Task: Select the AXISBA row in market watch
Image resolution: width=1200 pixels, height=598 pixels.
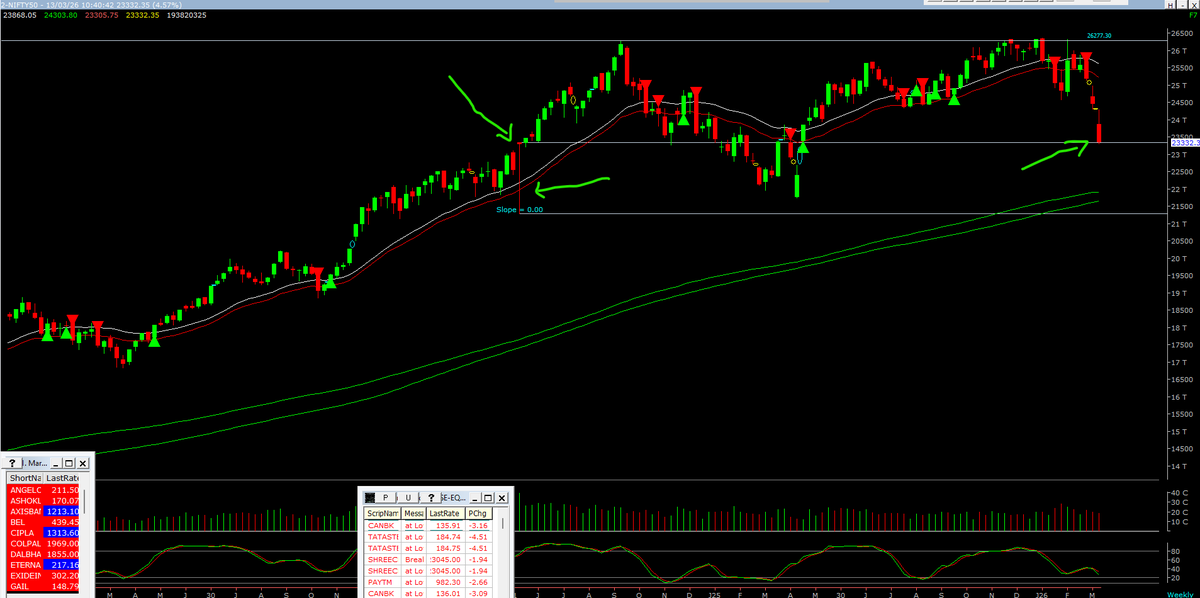Action: 44,511
